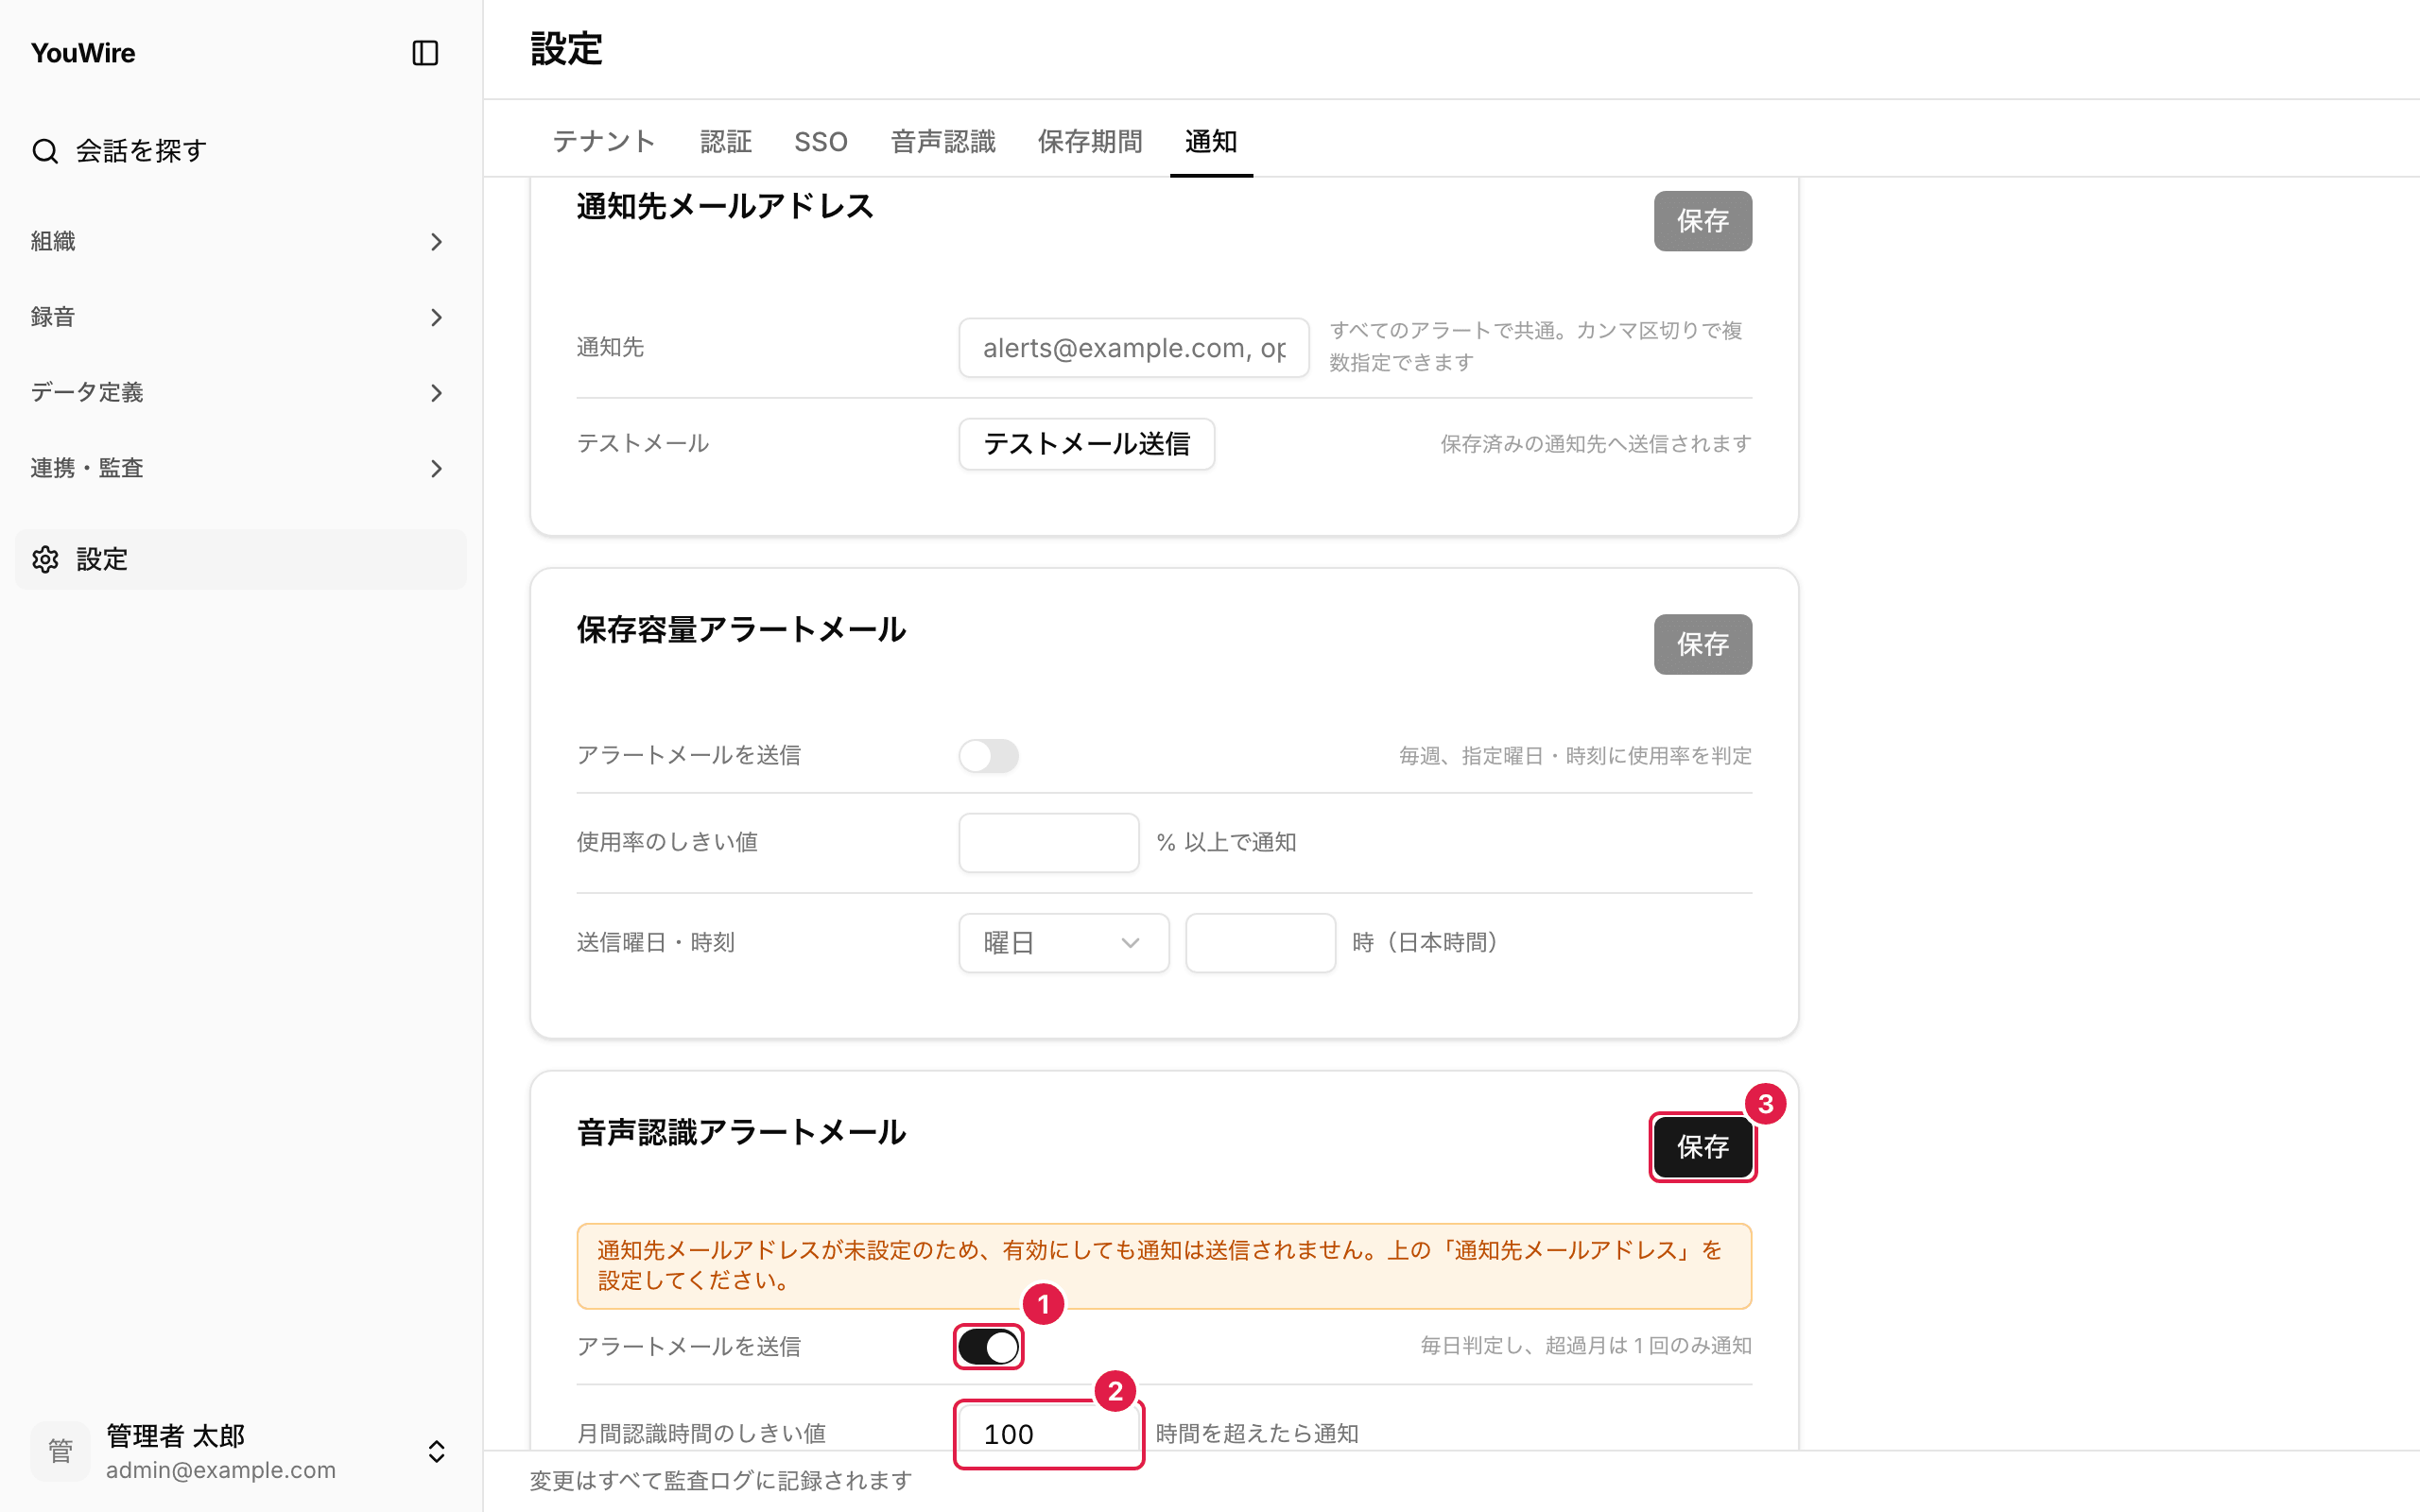
Task: Open the 曜日 dropdown
Action: (1064, 943)
